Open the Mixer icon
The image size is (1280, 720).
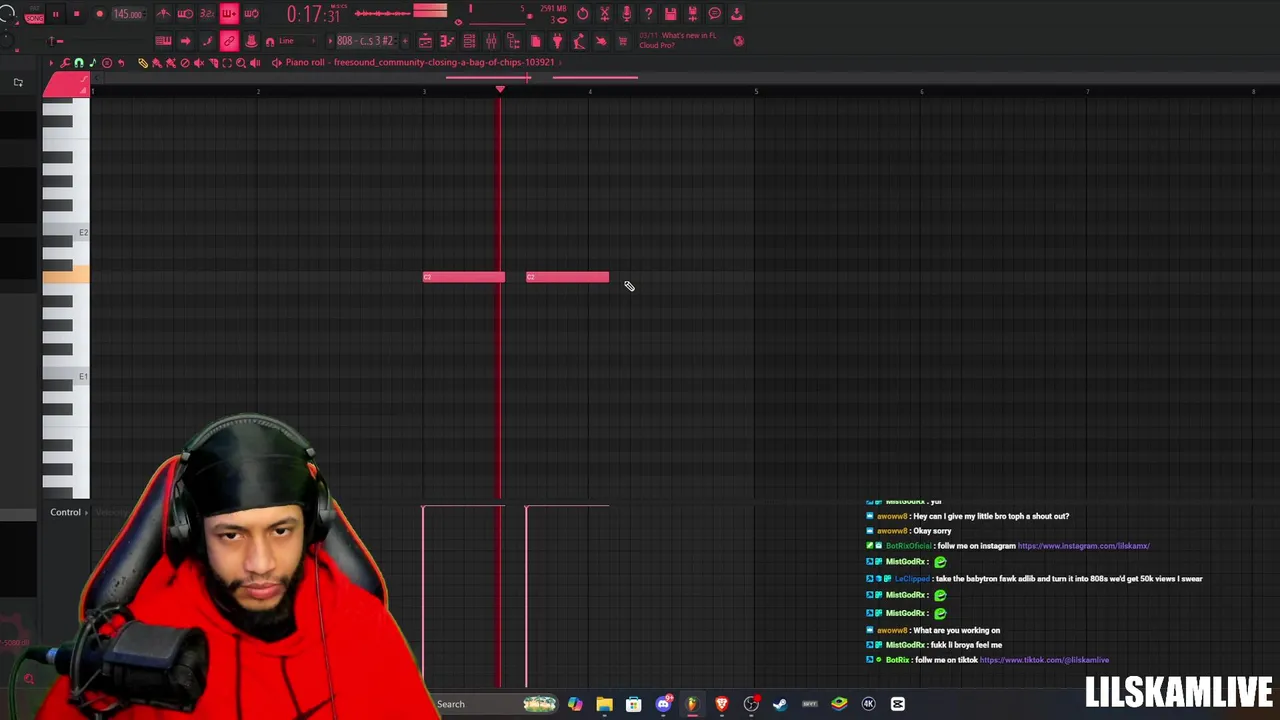(491, 41)
